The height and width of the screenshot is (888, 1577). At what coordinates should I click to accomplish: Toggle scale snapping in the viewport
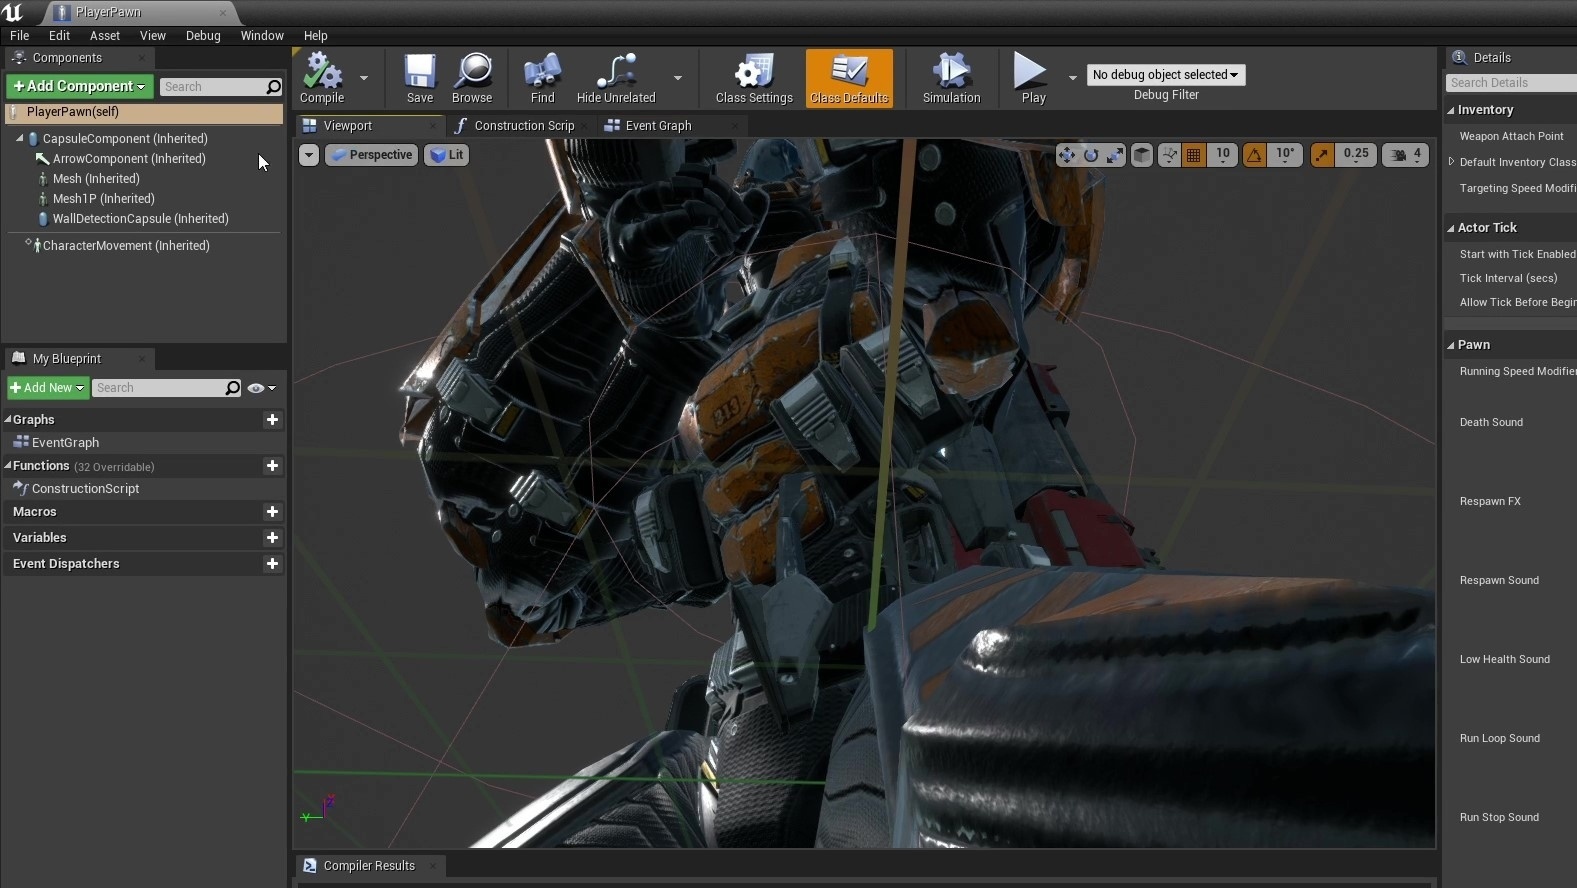tap(1322, 155)
